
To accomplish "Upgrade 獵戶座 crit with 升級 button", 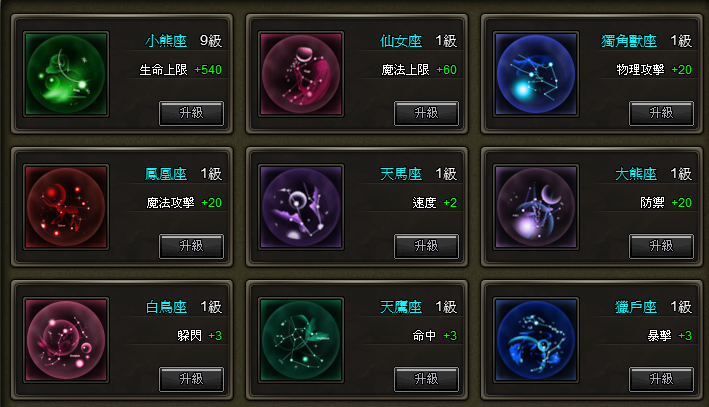I will coord(661,379).
